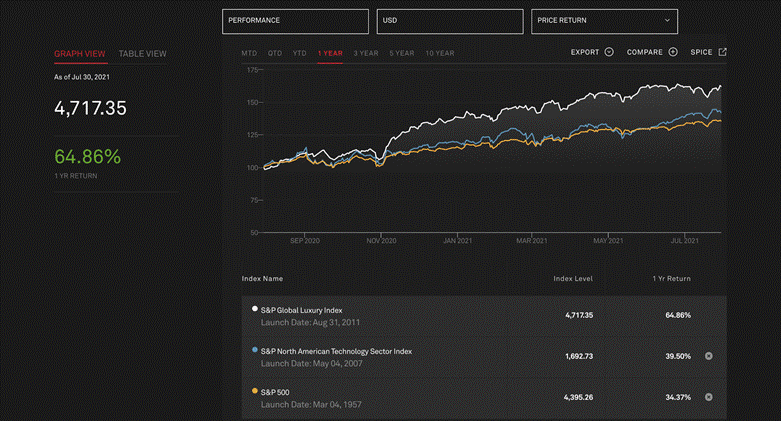Viewport: 781px width, 421px height.
Task: Click the SPICE link text
Action: (x=701, y=52)
